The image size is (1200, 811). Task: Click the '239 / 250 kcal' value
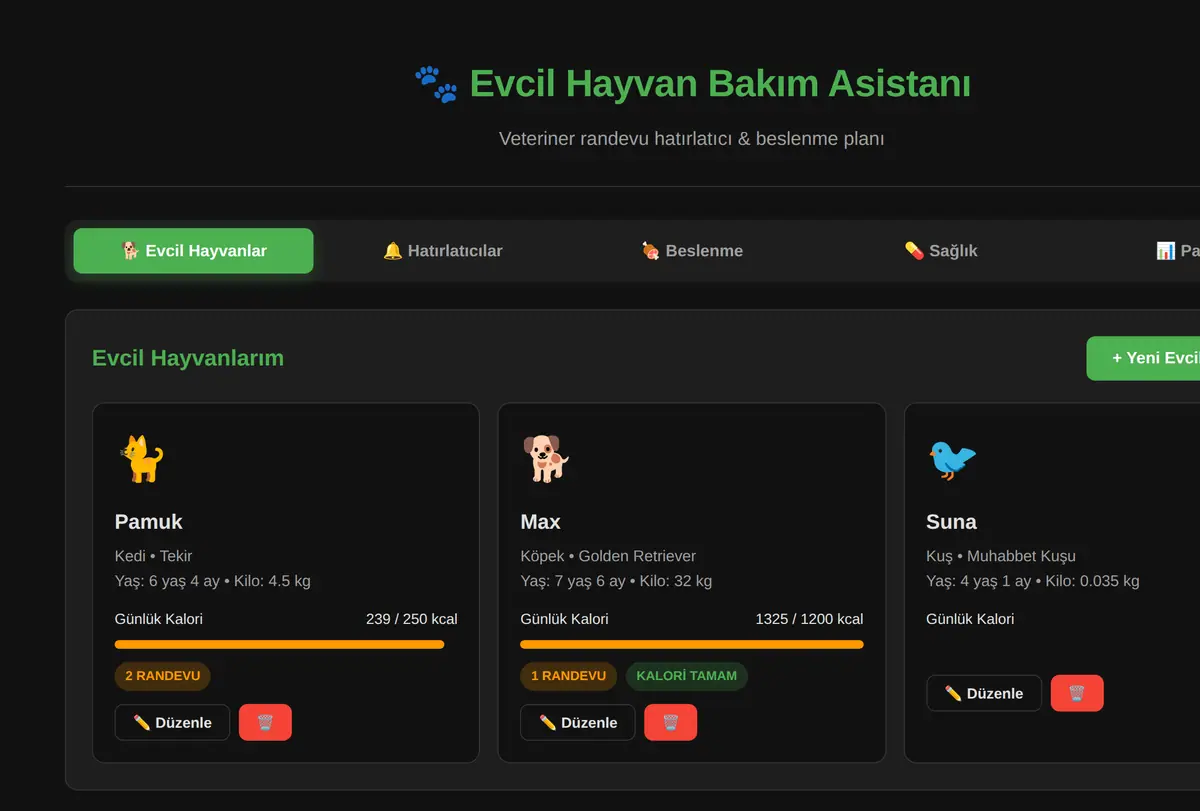point(412,619)
